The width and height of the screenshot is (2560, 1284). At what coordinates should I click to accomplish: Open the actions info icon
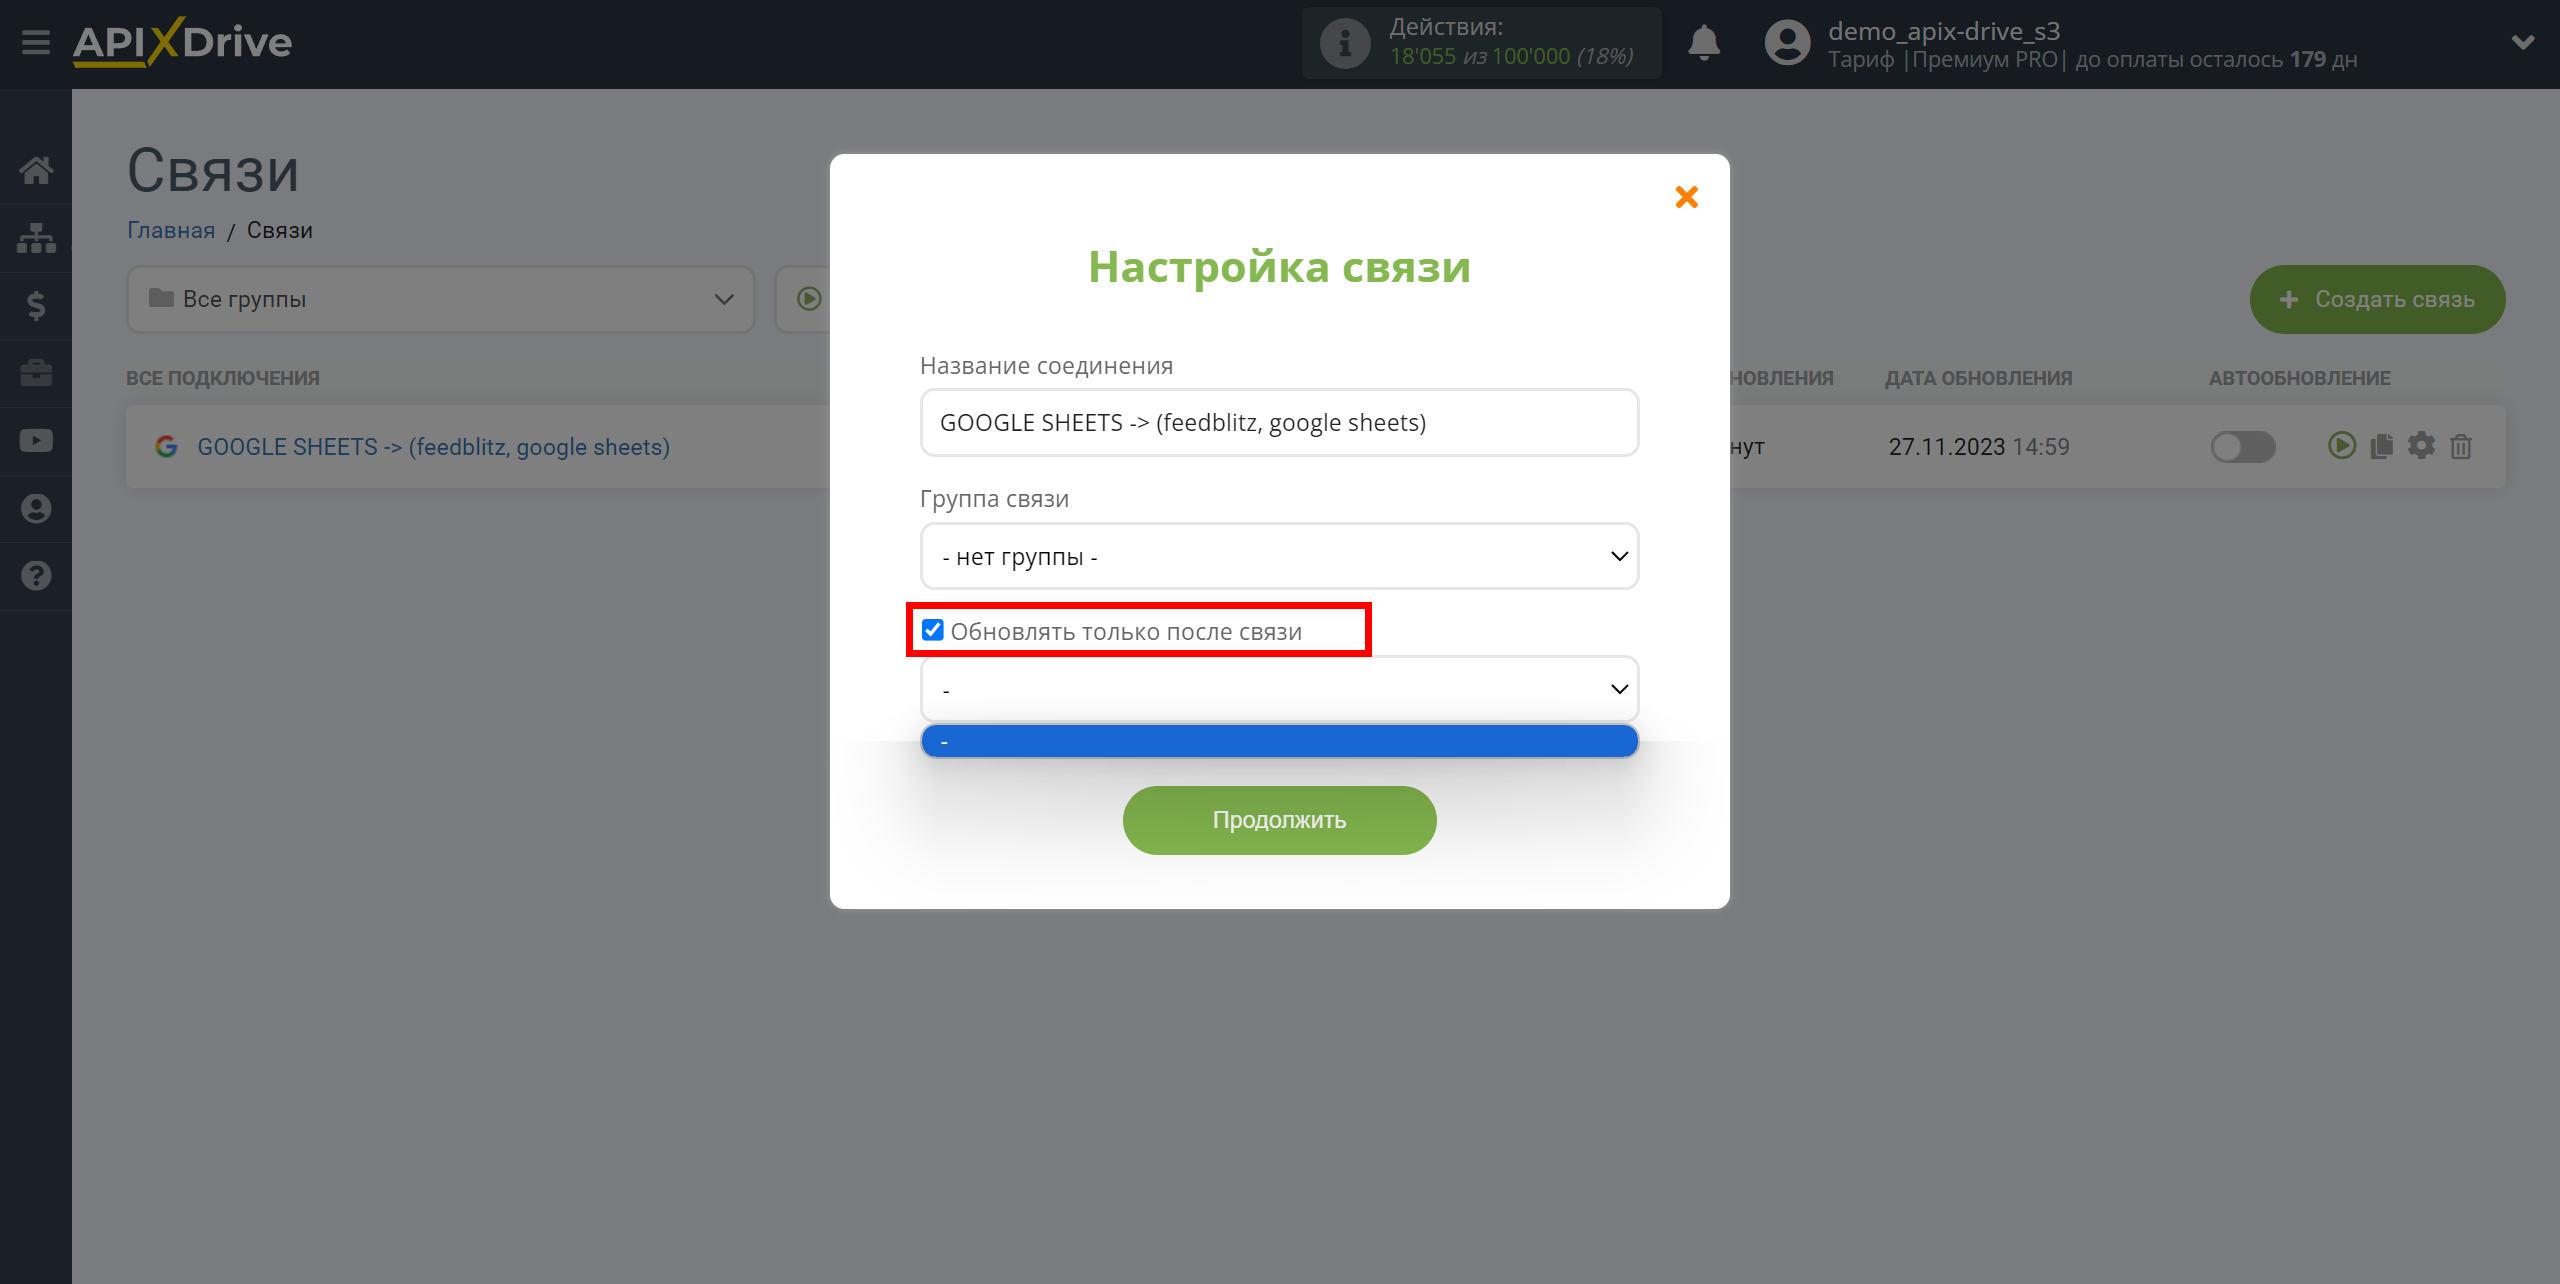click(x=1344, y=43)
